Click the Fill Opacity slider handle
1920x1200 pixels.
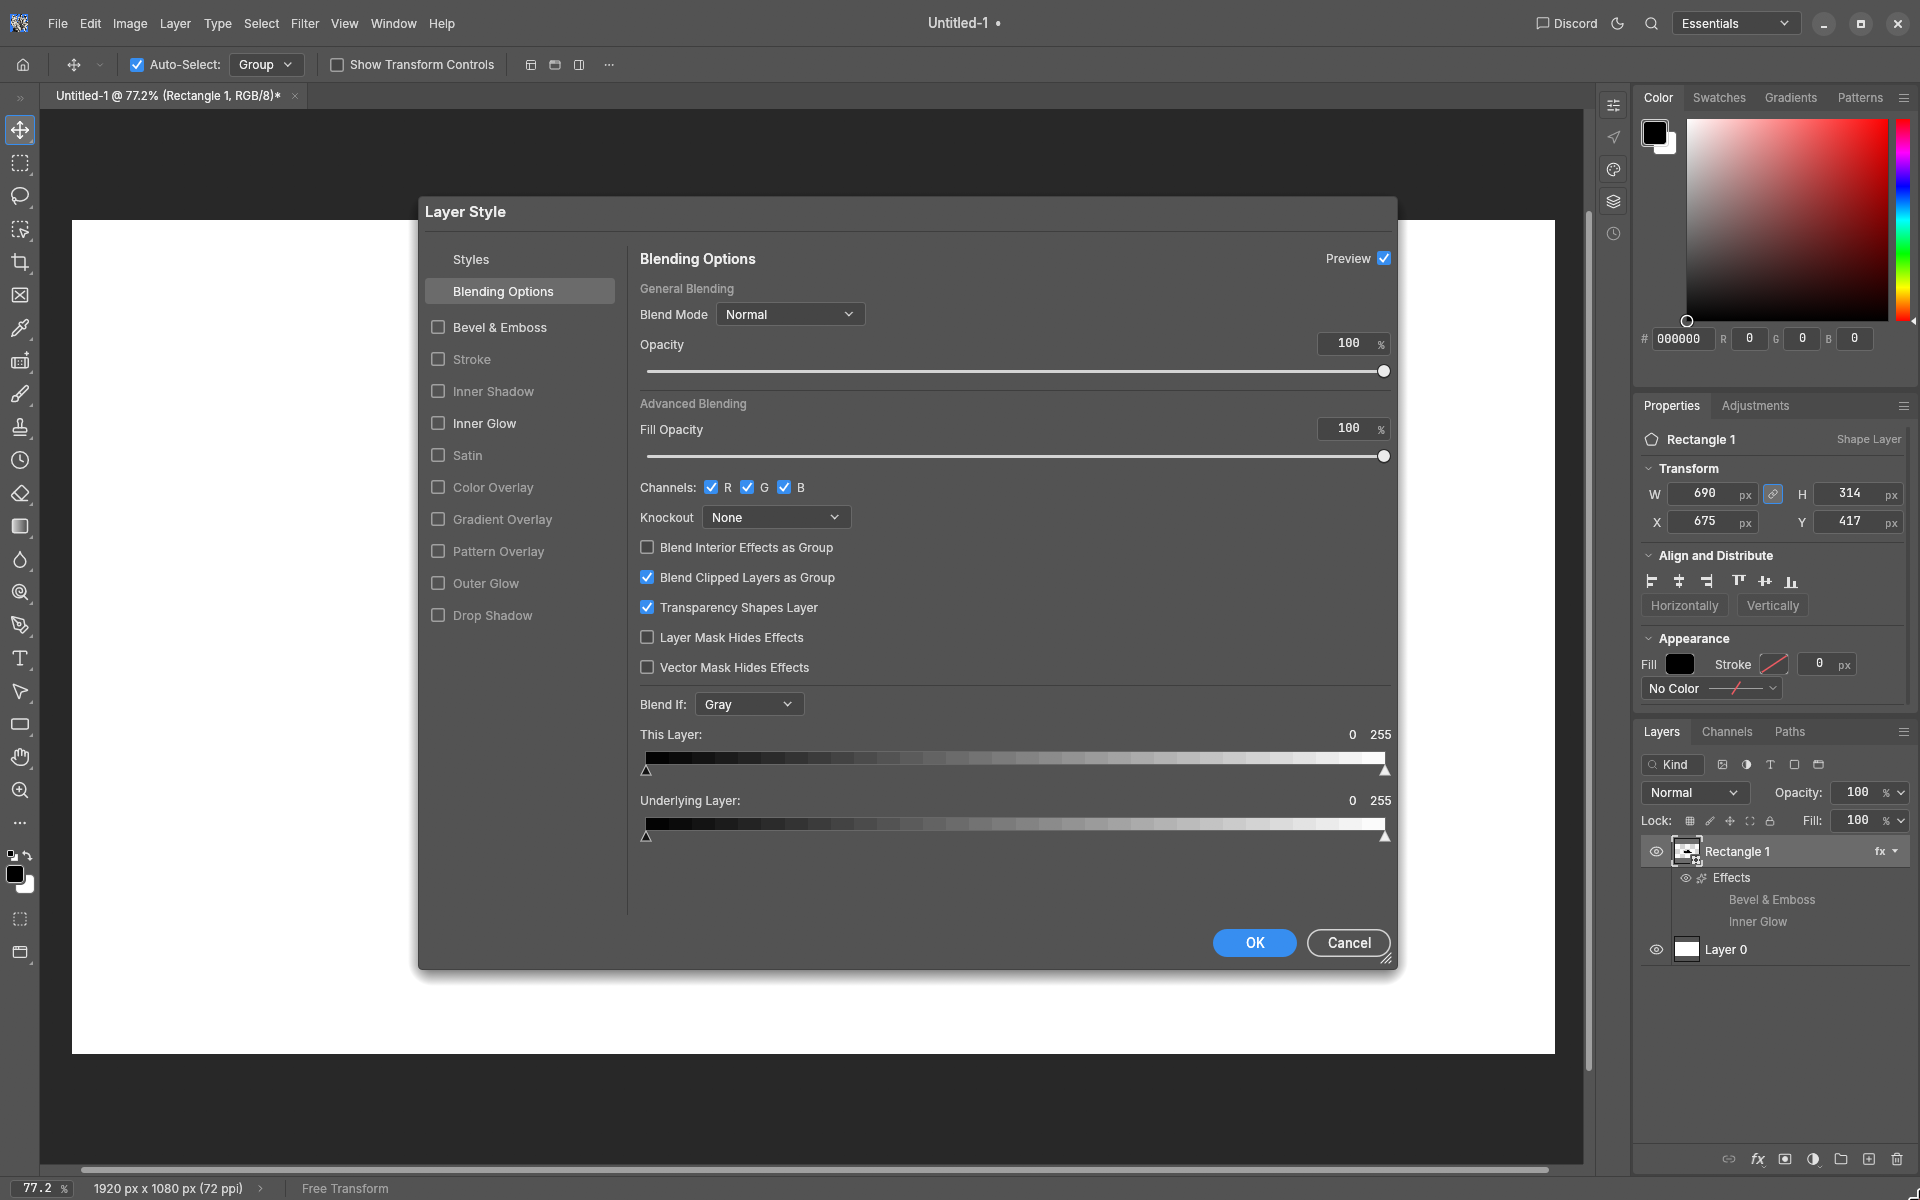point(1384,456)
